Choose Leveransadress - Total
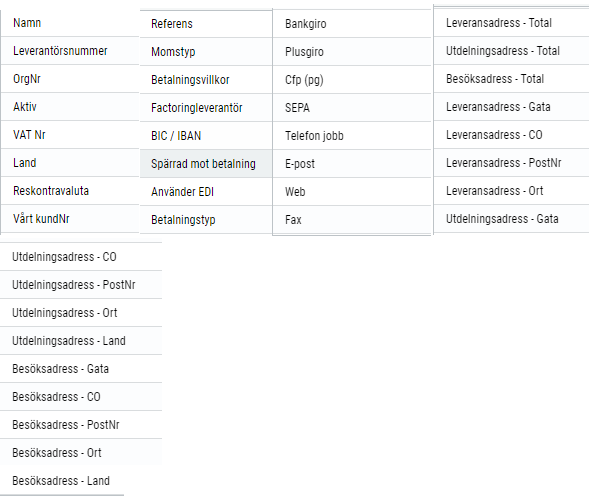589x496 pixels. [512, 23]
